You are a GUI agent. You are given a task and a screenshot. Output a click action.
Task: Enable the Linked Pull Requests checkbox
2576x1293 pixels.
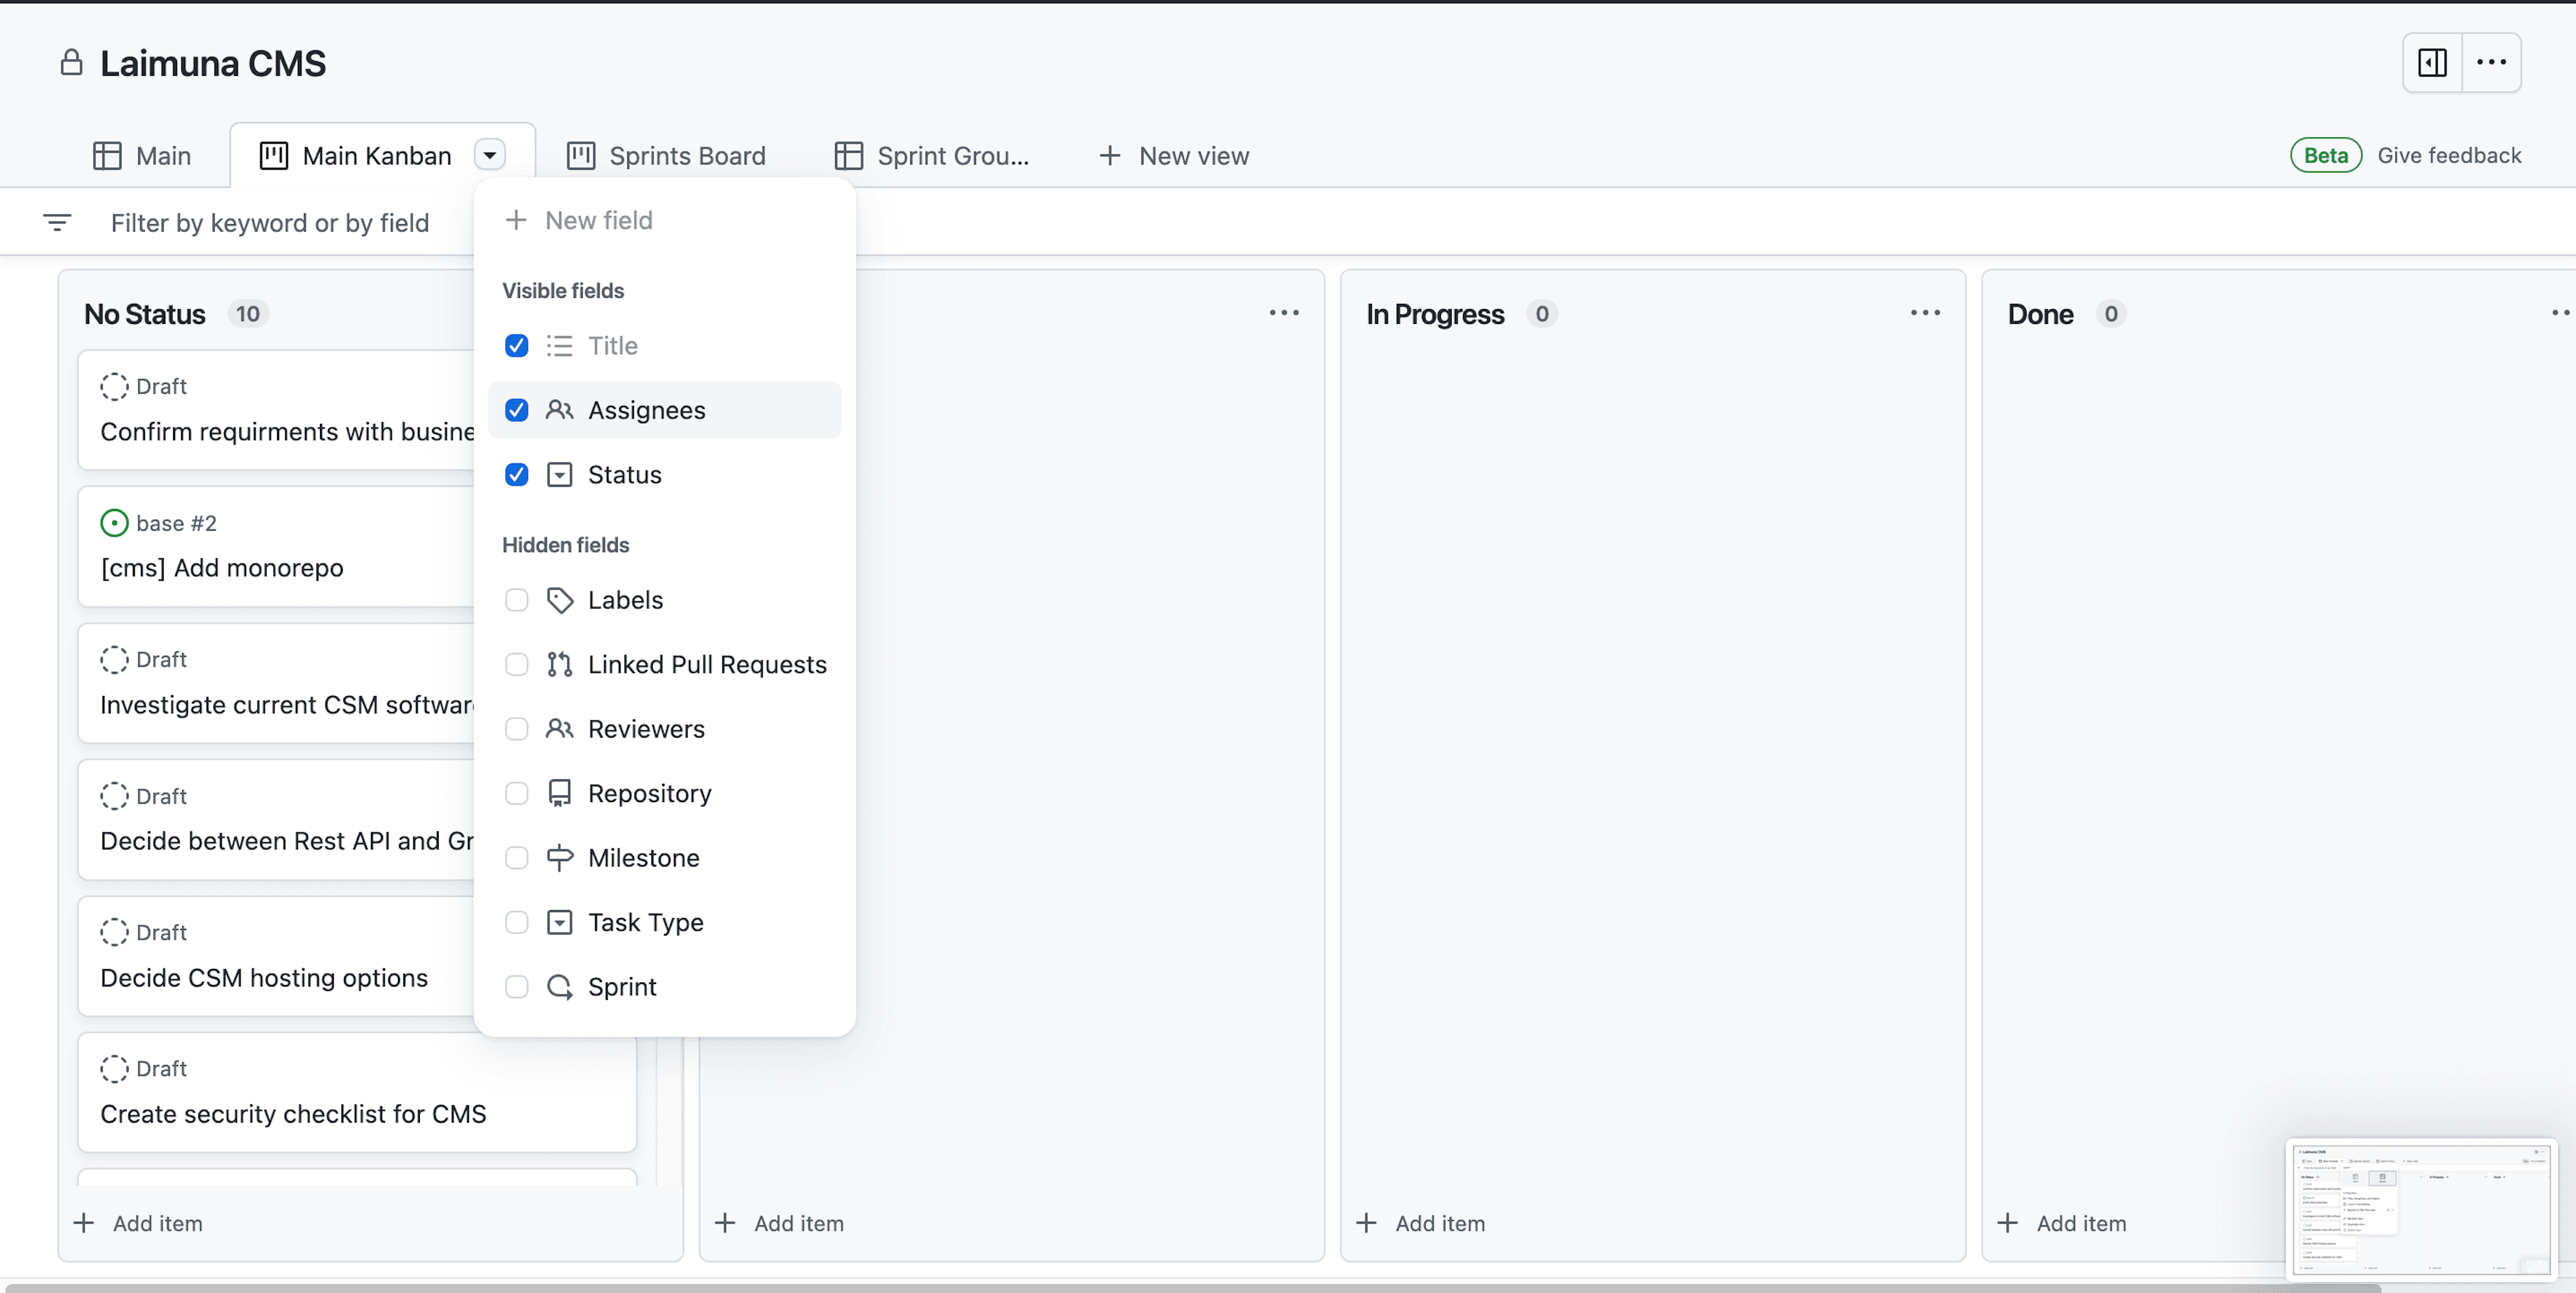point(517,665)
